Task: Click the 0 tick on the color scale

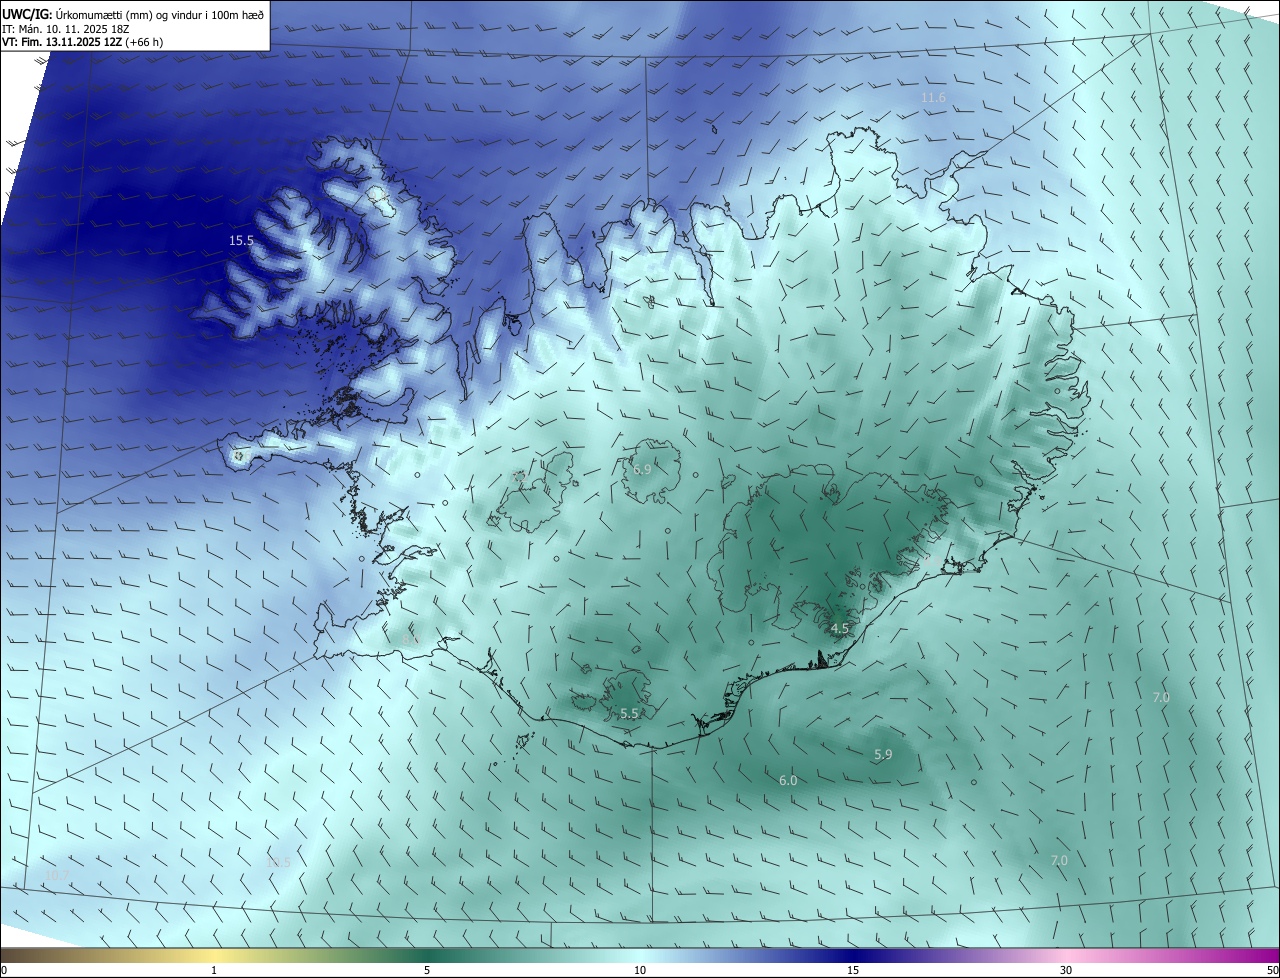Action: 4,970
